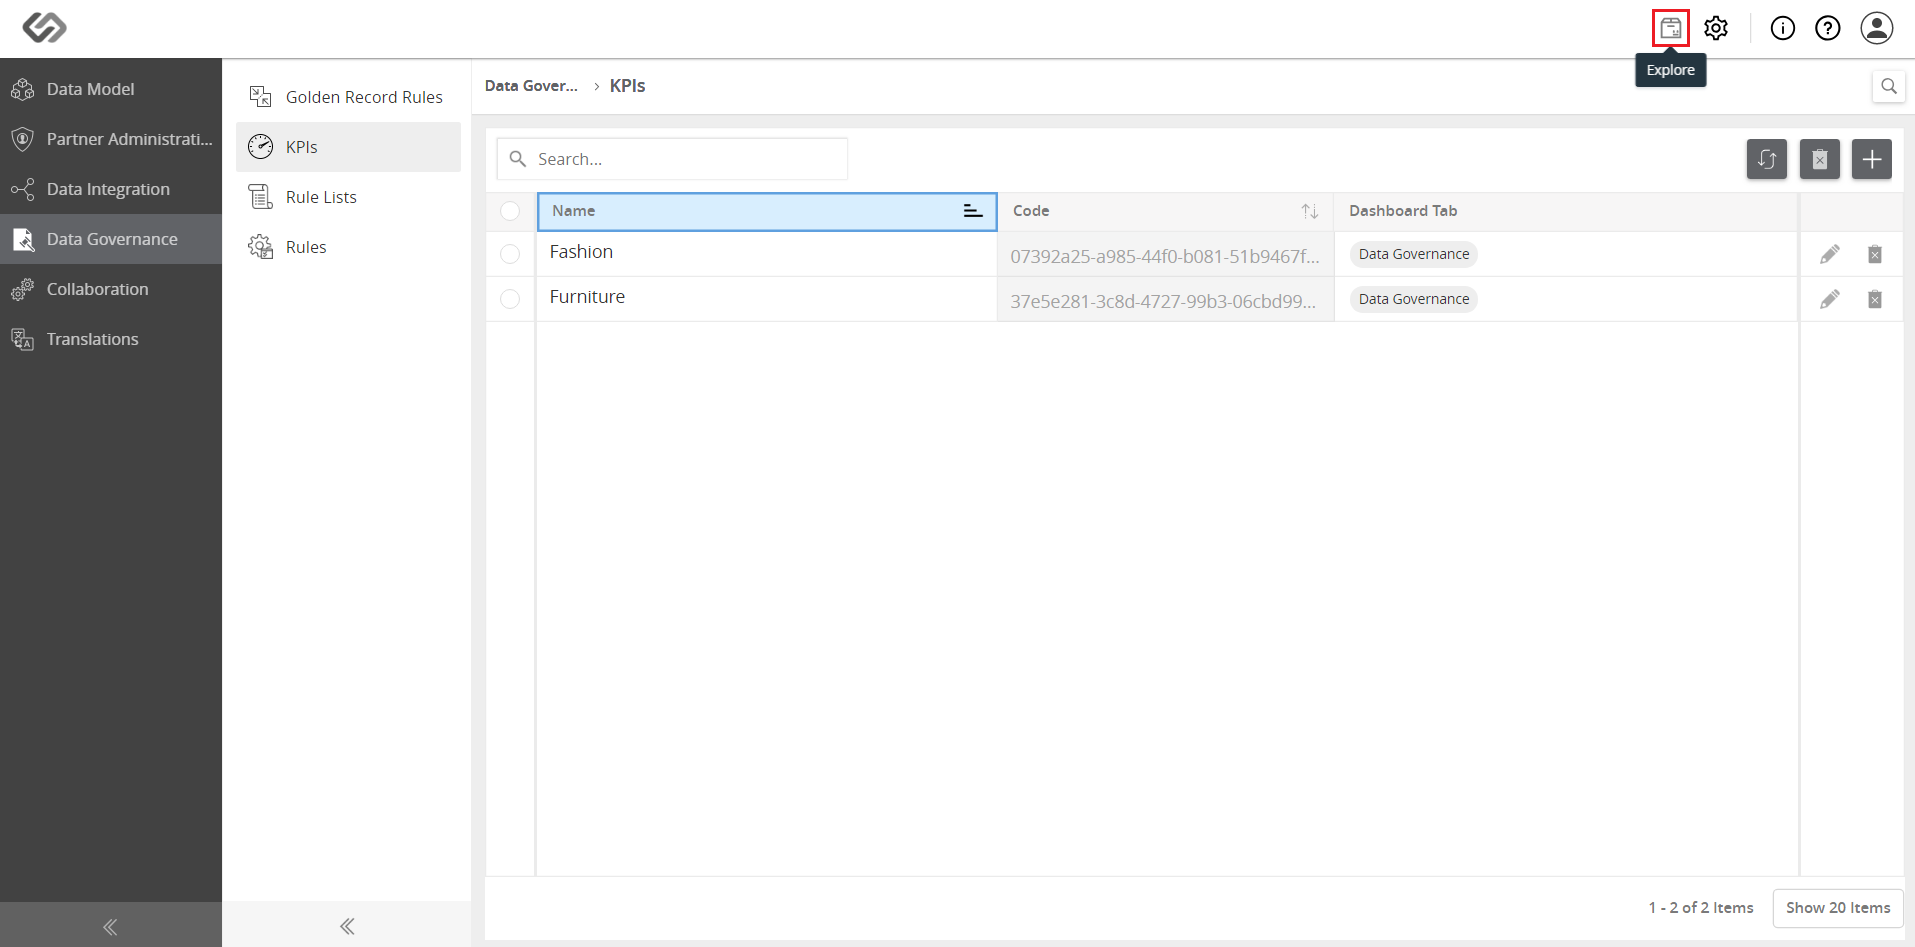Open the Name column filter menu icon
Screen dimensions: 1915x947
coord(972,211)
